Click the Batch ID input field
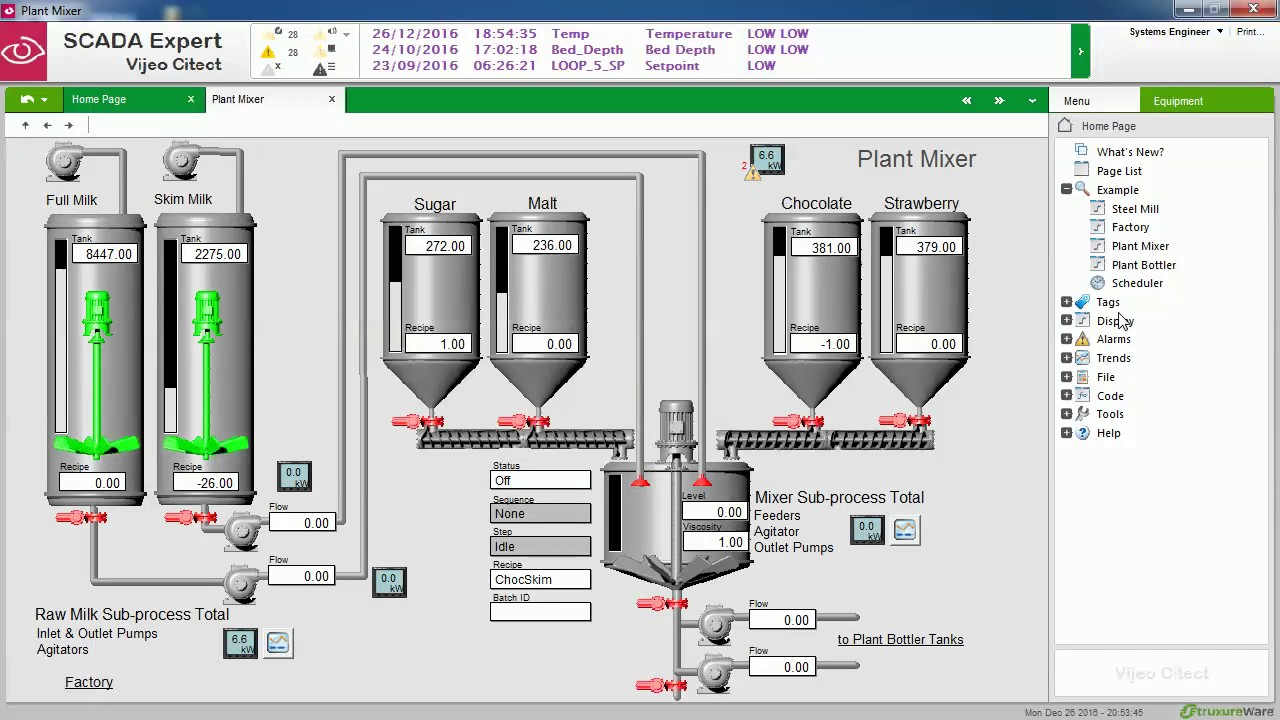 [x=540, y=612]
